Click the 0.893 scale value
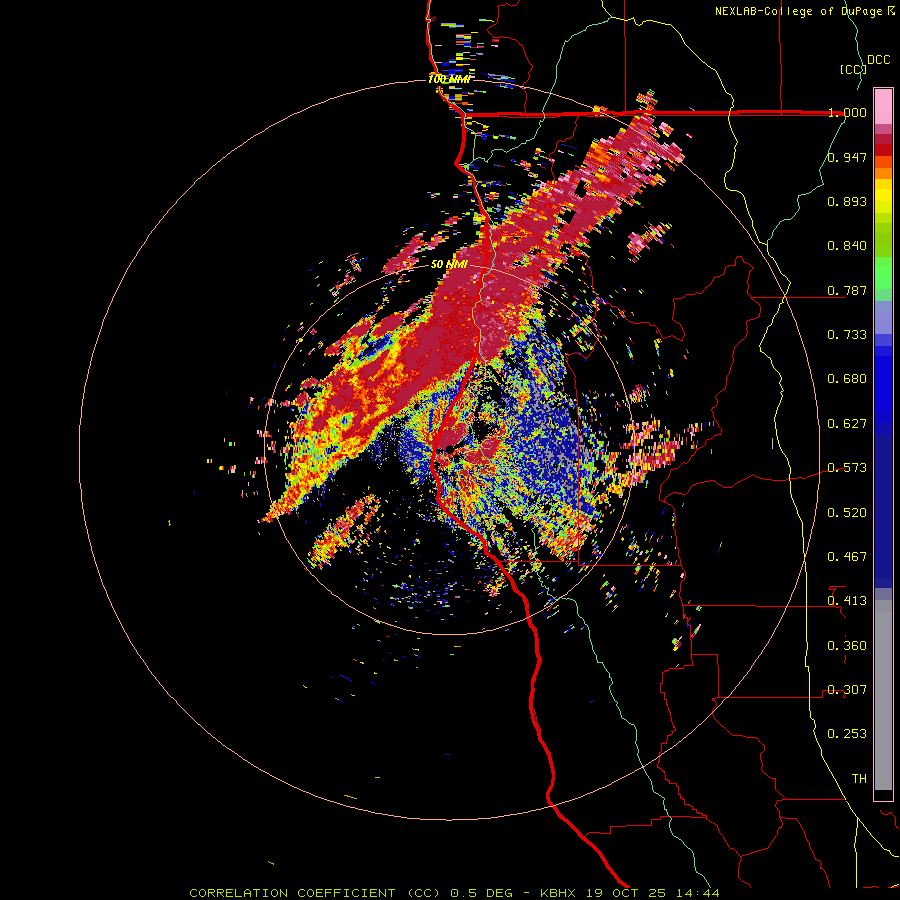 point(847,201)
